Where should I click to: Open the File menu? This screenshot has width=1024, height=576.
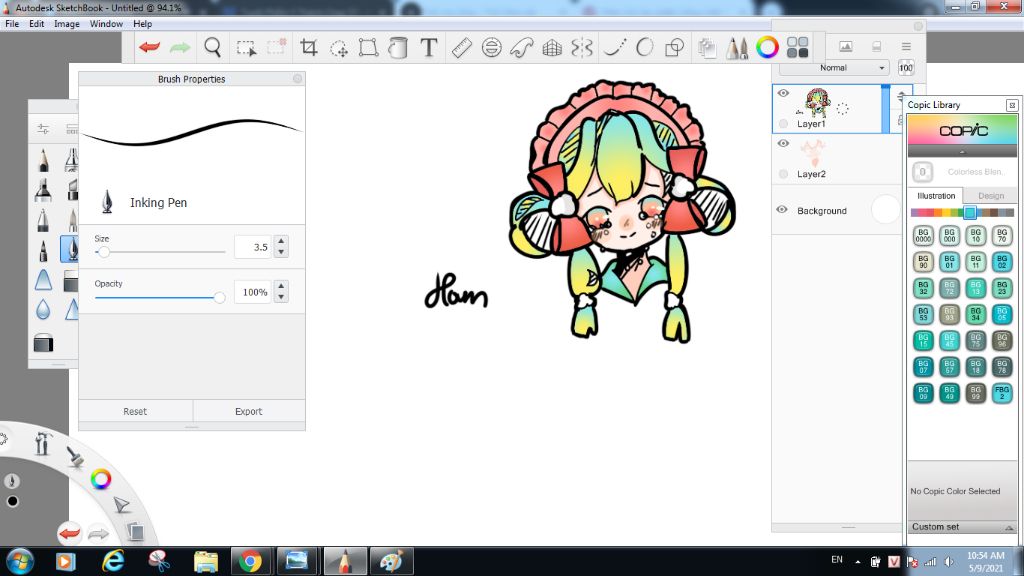12,24
